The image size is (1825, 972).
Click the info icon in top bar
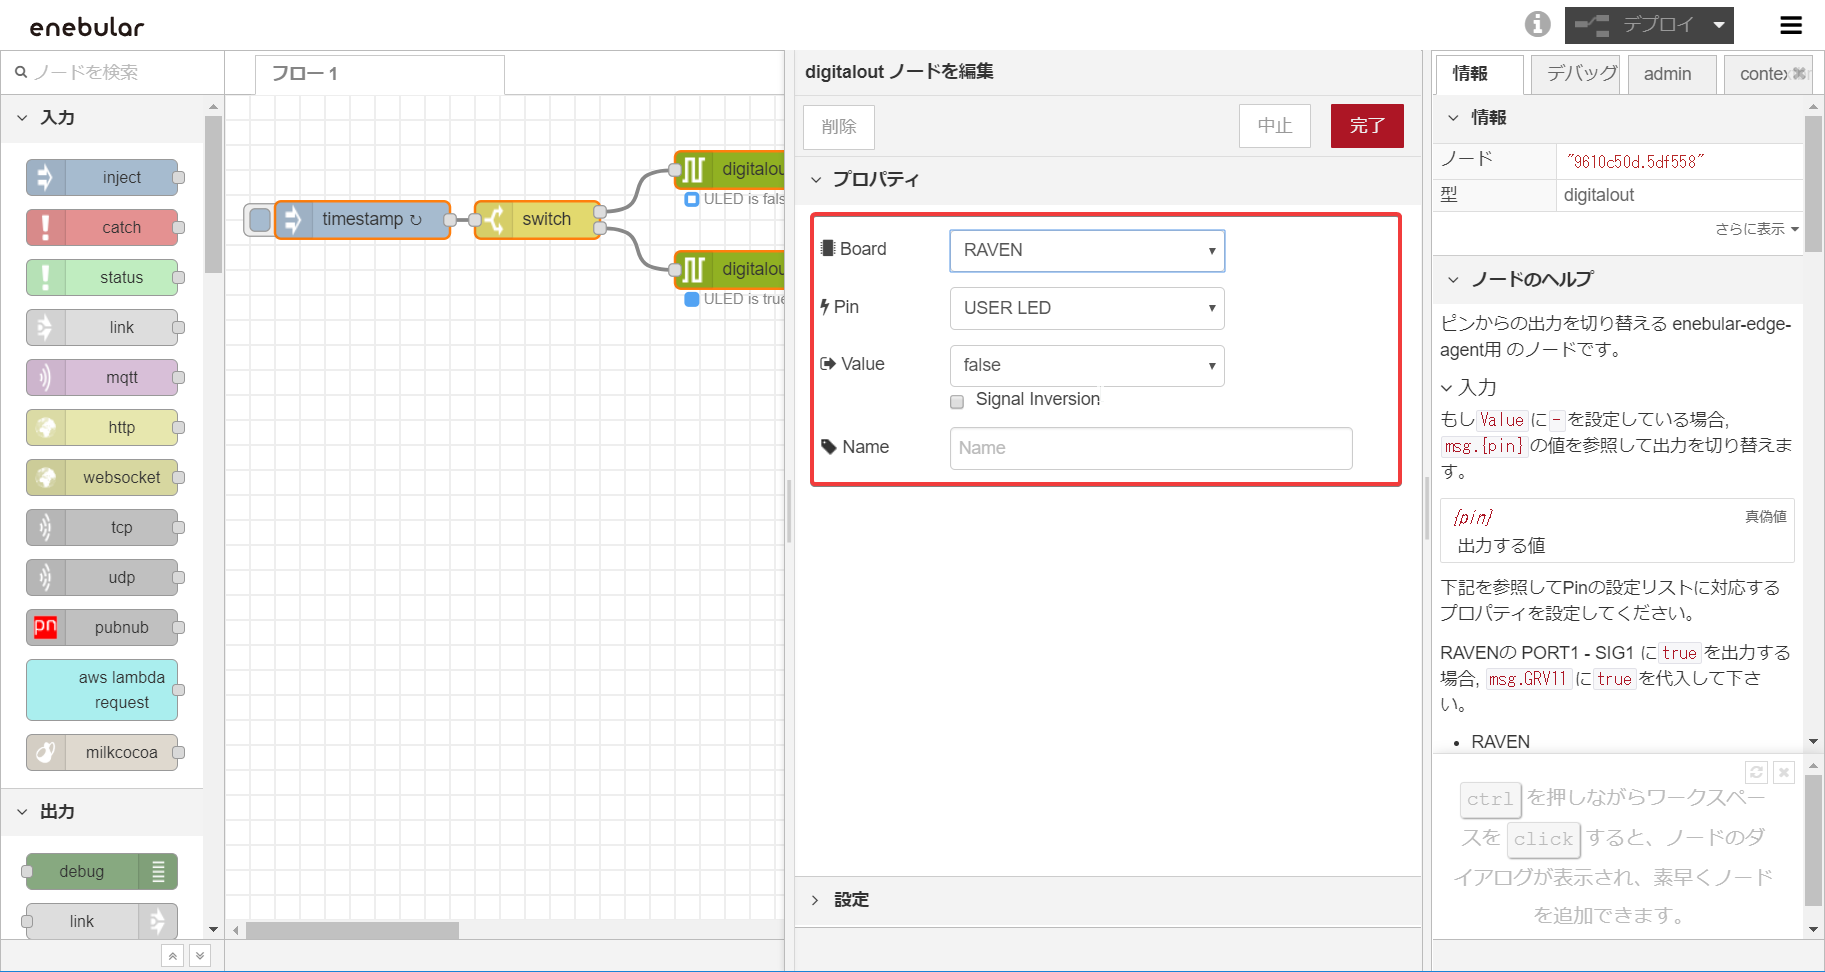(x=1537, y=24)
